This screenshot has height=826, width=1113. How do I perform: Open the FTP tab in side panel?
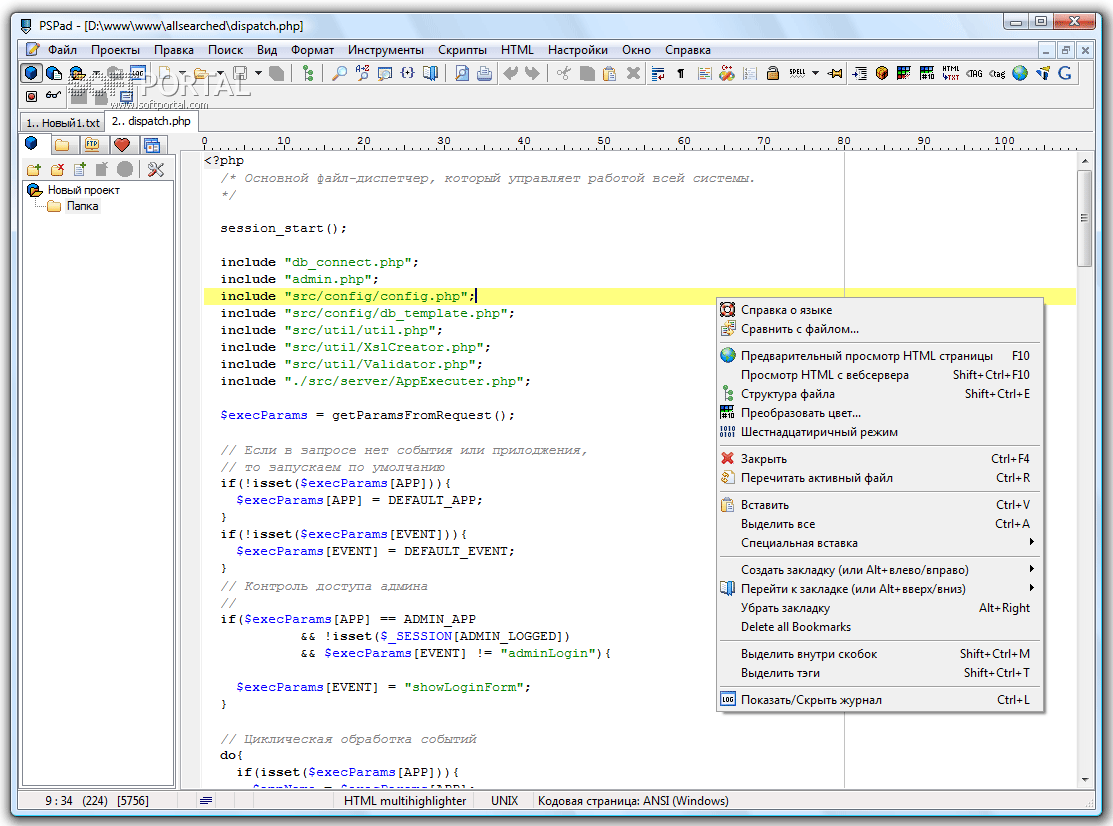click(x=91, y=145)
